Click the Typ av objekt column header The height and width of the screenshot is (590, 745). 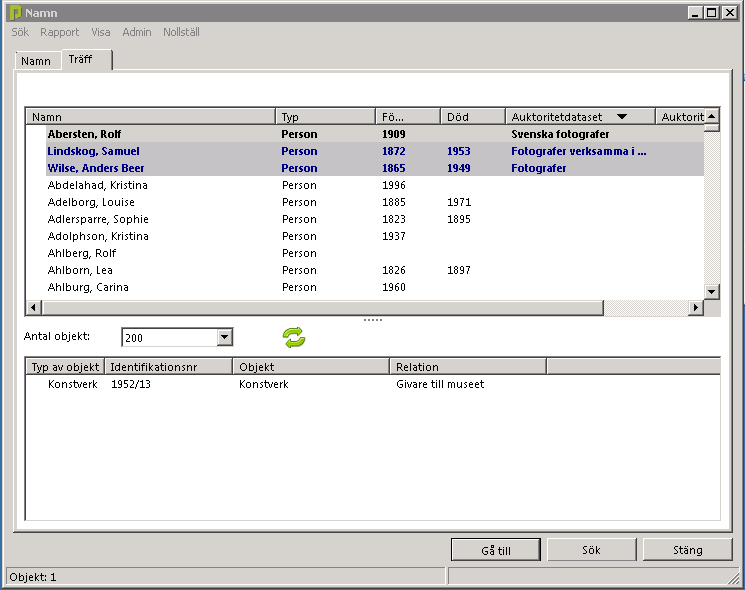click(x=65, y=367)
